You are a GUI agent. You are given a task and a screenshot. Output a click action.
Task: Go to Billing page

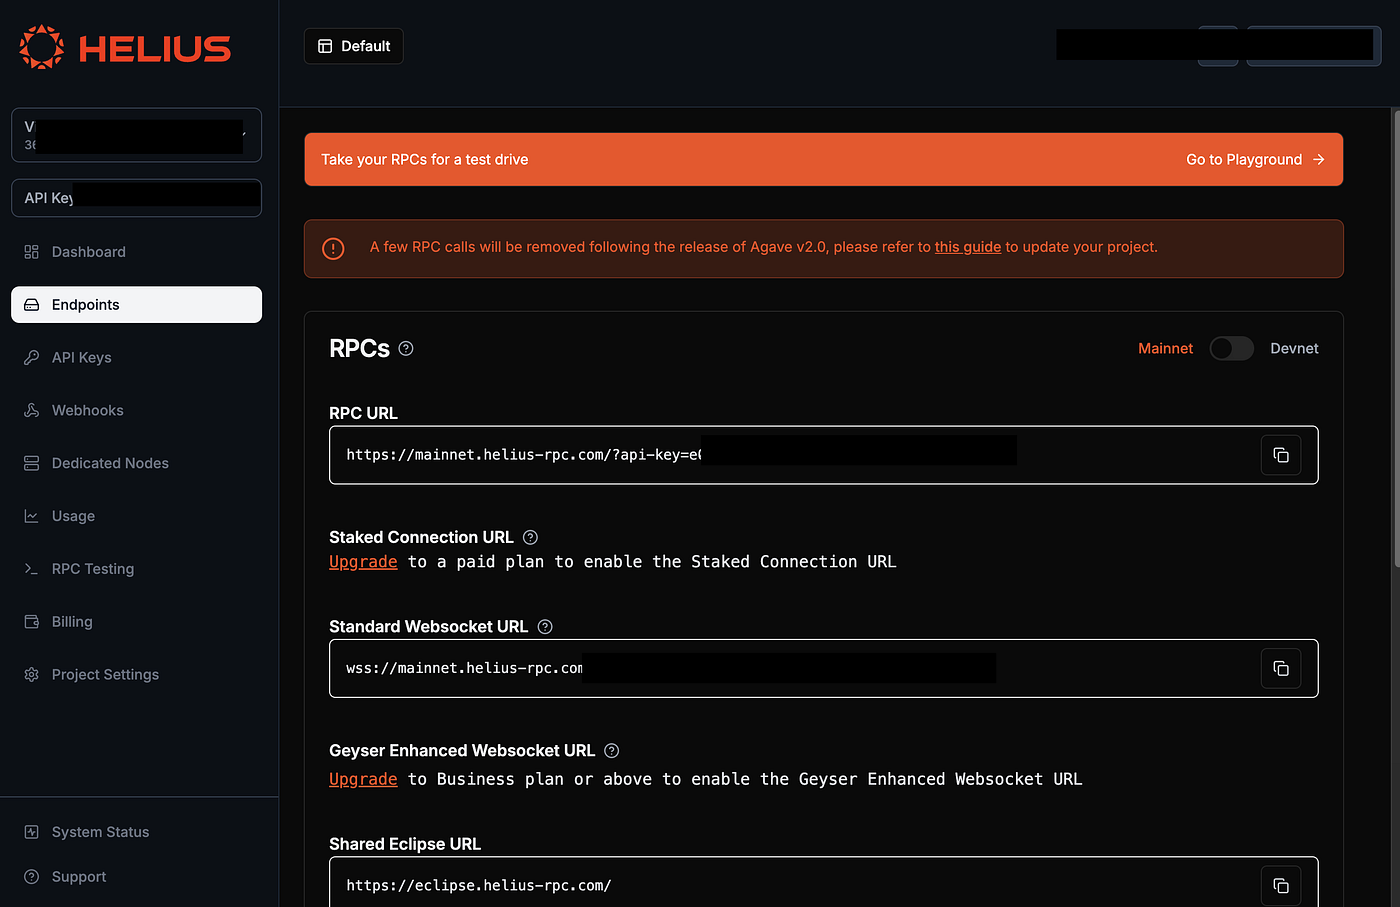136,622
